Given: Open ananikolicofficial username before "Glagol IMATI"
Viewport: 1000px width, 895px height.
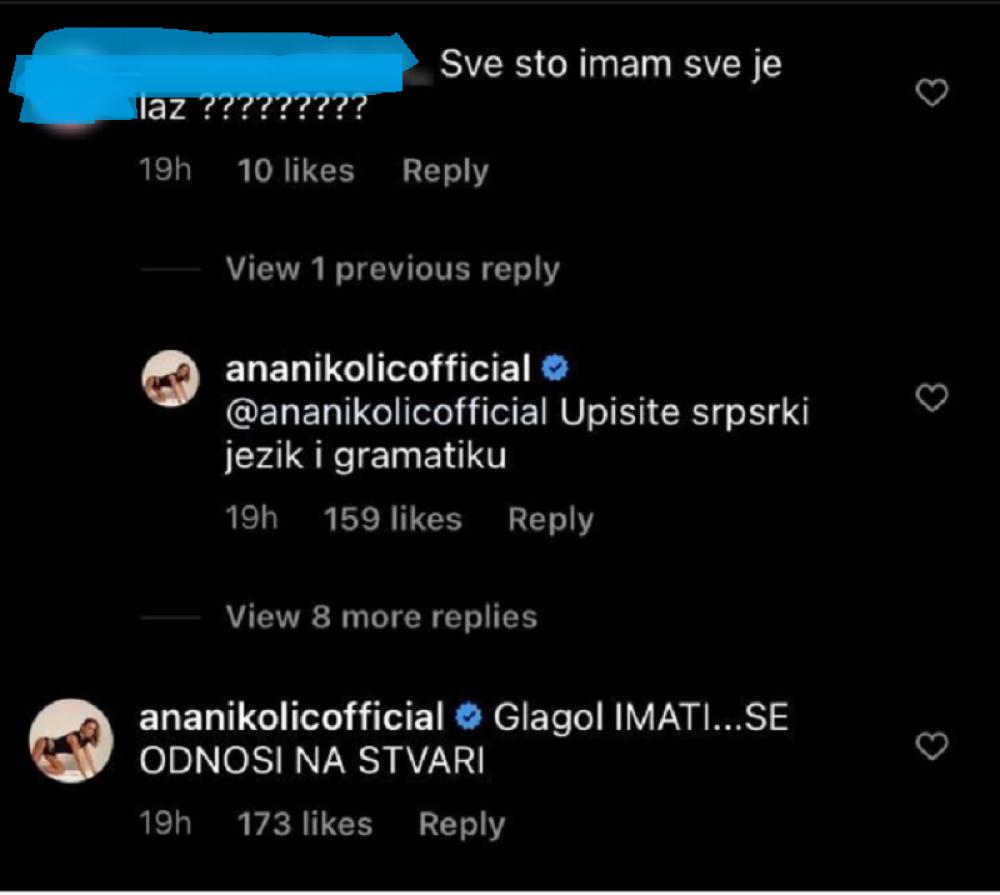Looking at the screenshot, I should coord(291,717).
